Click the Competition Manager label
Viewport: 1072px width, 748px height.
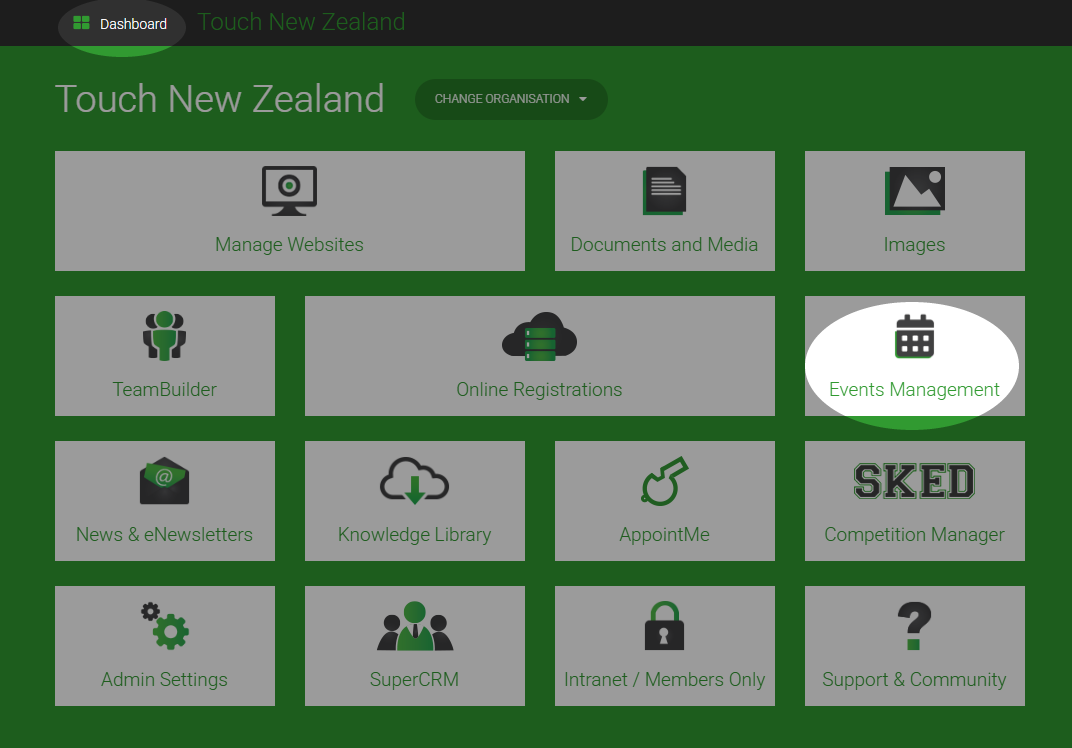click(x=915, y=534)
